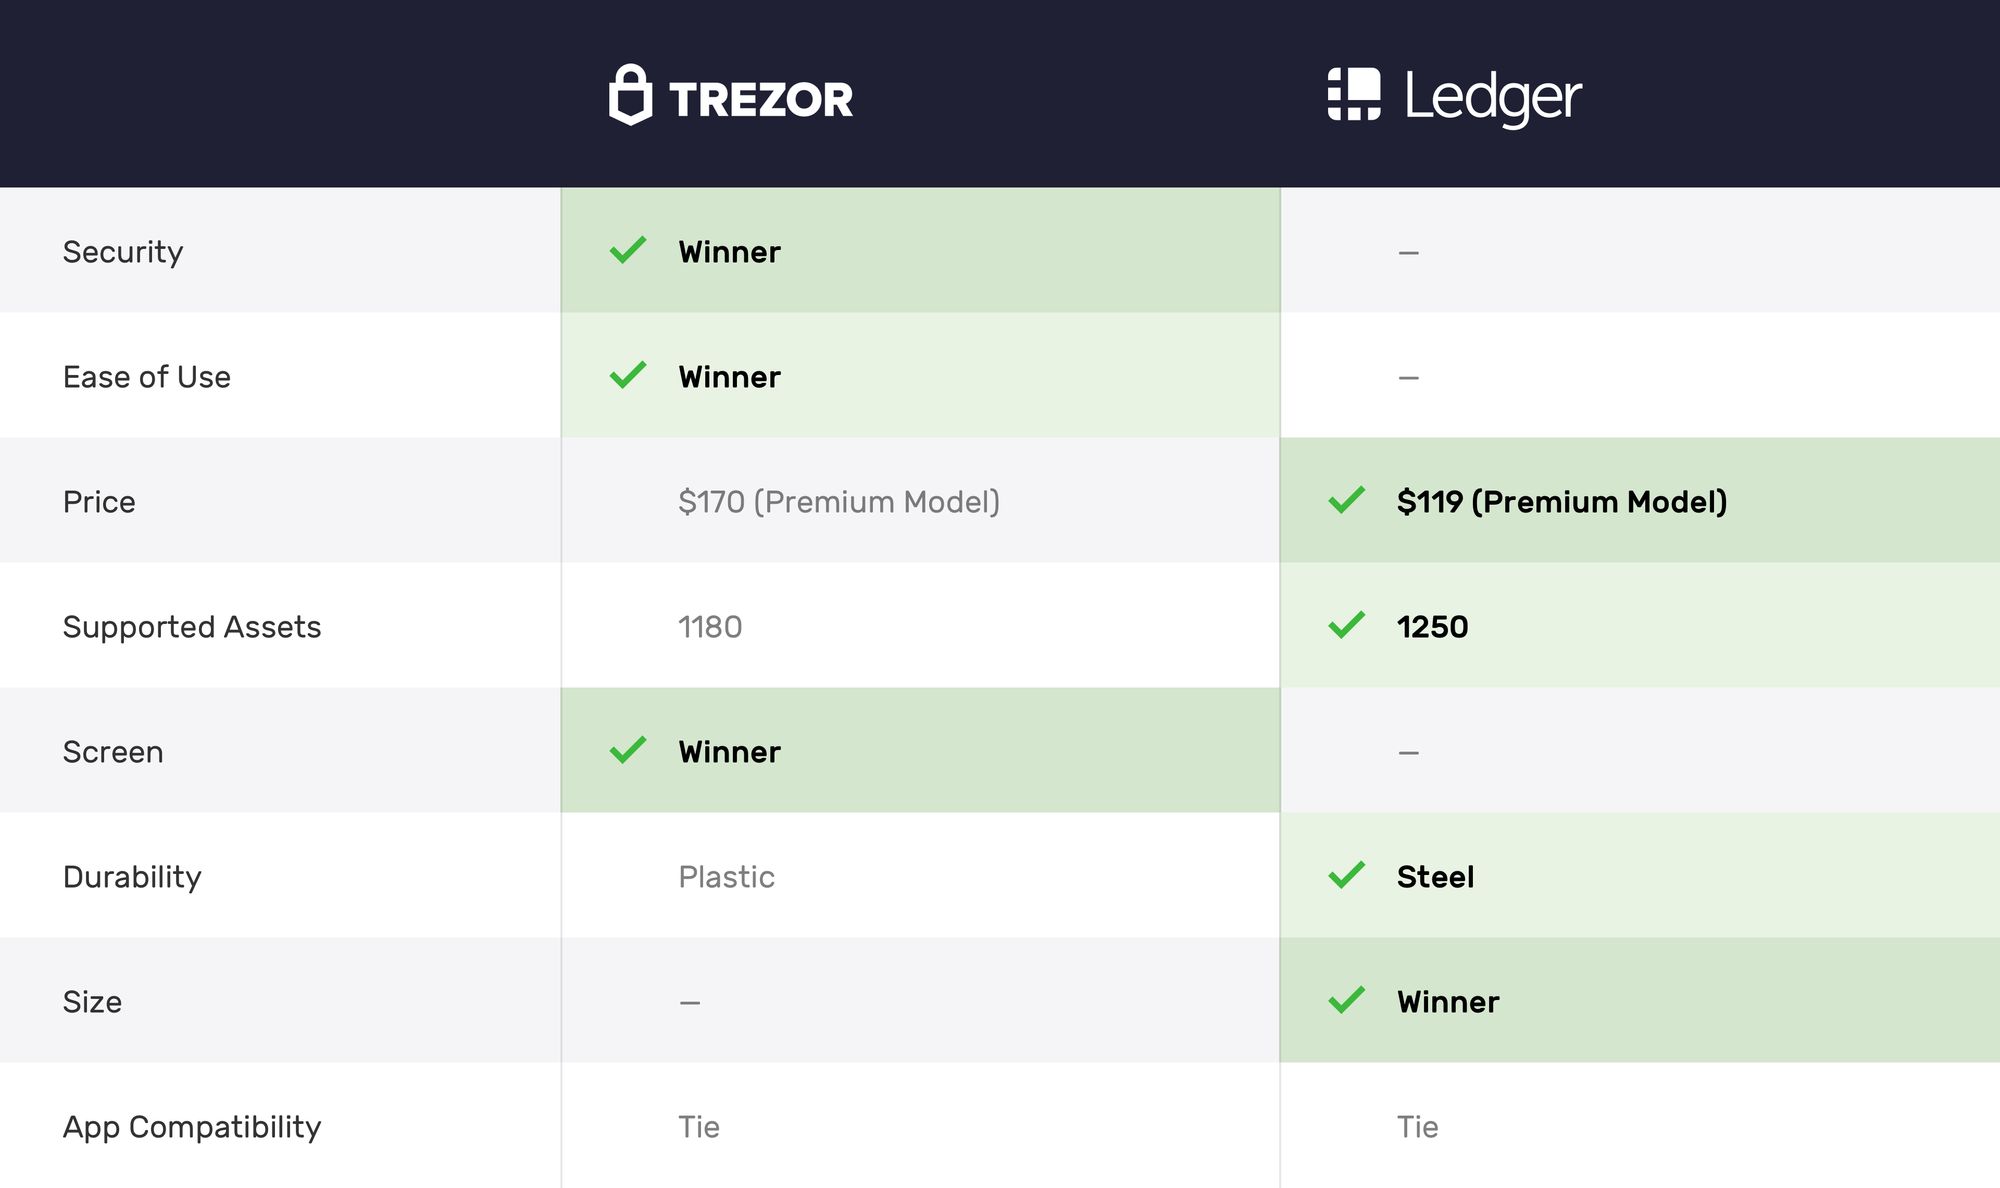
Task: Click the Ledger square logo icon
Action: pyautogui.click(x=1354, y=94)
